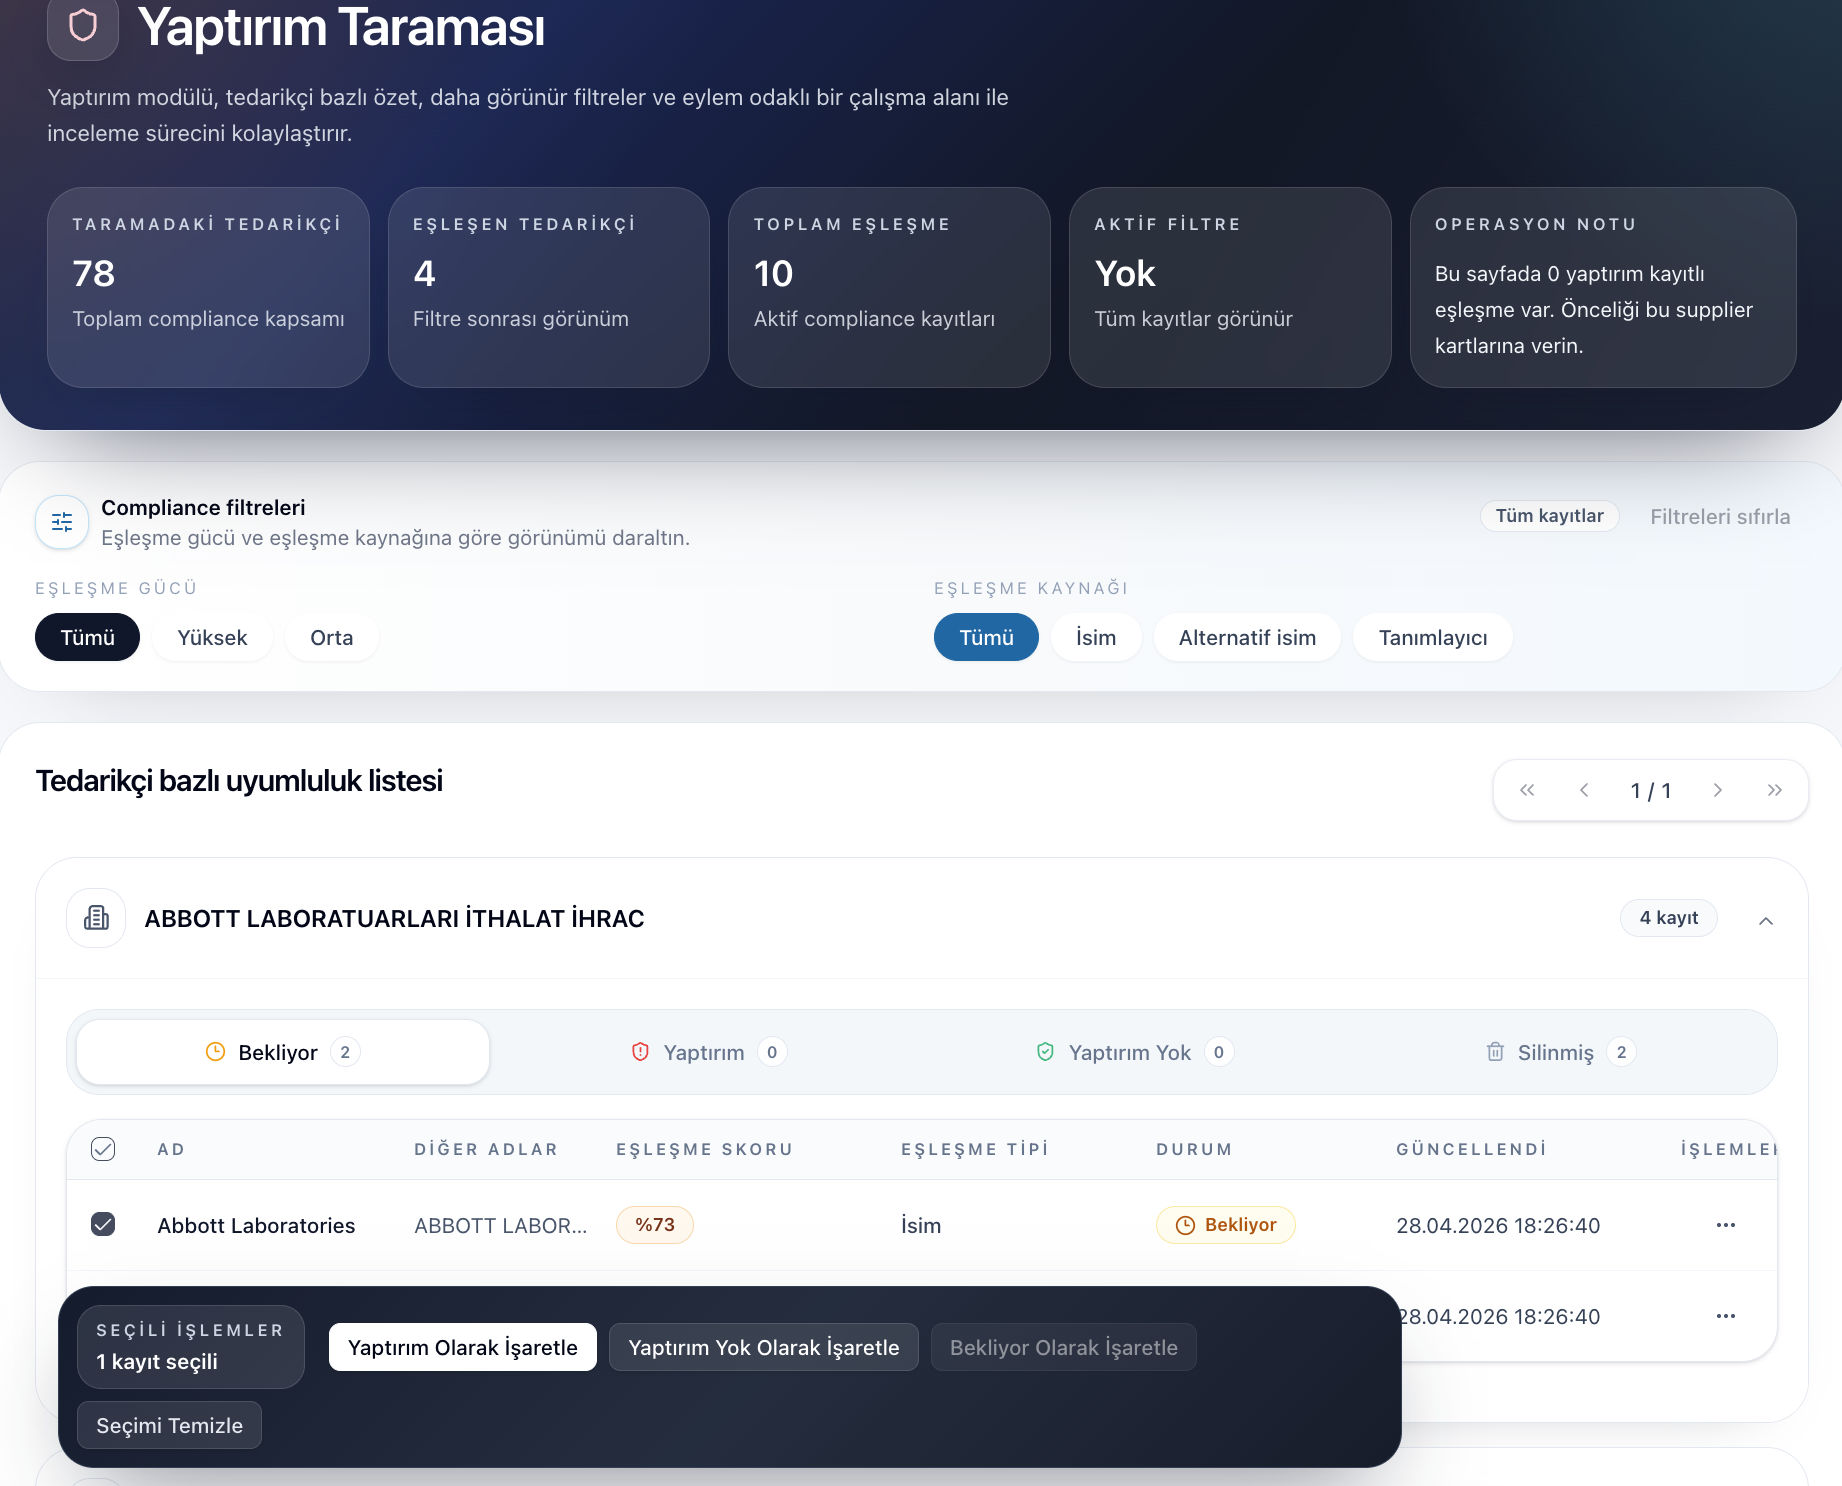Click the Toplam Eşleşme 10 card
Image resolution: width=1842 pixels, height=1486 pixels.
click(x=889, y=287)
